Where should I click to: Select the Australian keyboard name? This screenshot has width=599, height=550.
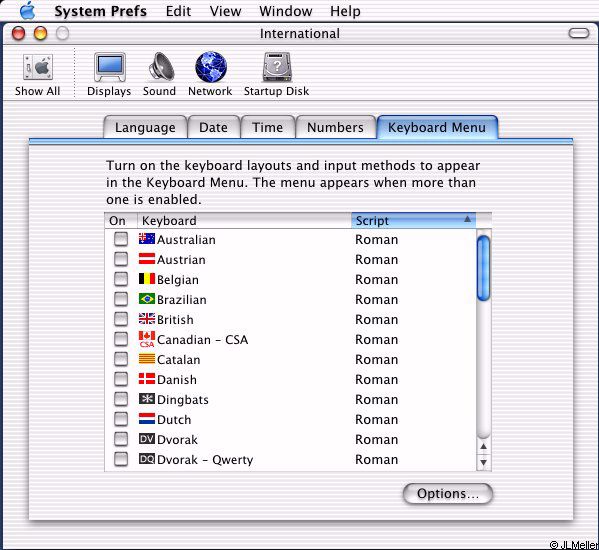click(186, 239)
